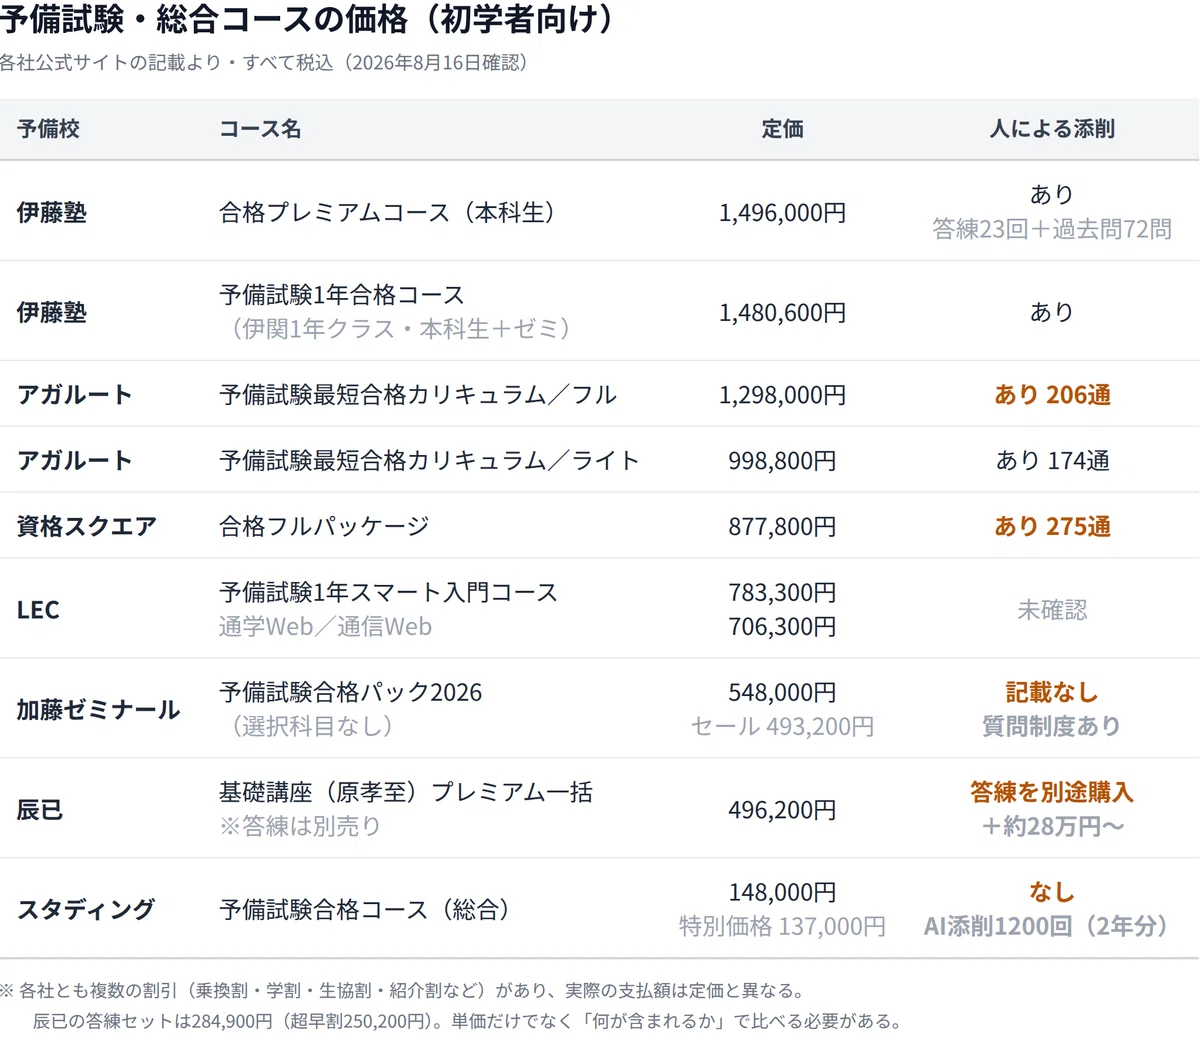Image resolution: width=1200 pixels, height=1037 pixels.
Task: Click the price 496,200円
Action: (x=782, y=810)
